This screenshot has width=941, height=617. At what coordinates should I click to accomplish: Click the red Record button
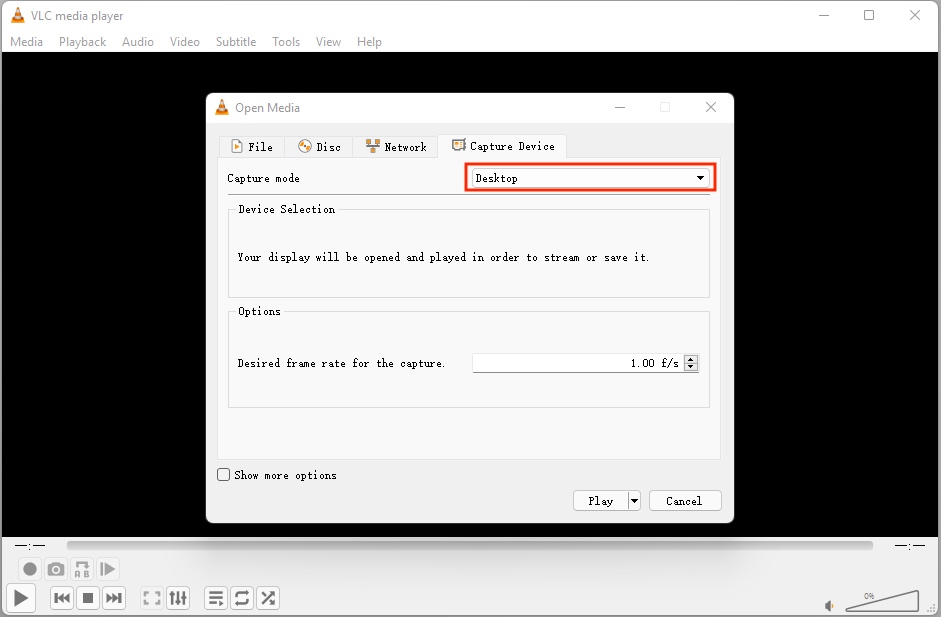coord(30,569)
